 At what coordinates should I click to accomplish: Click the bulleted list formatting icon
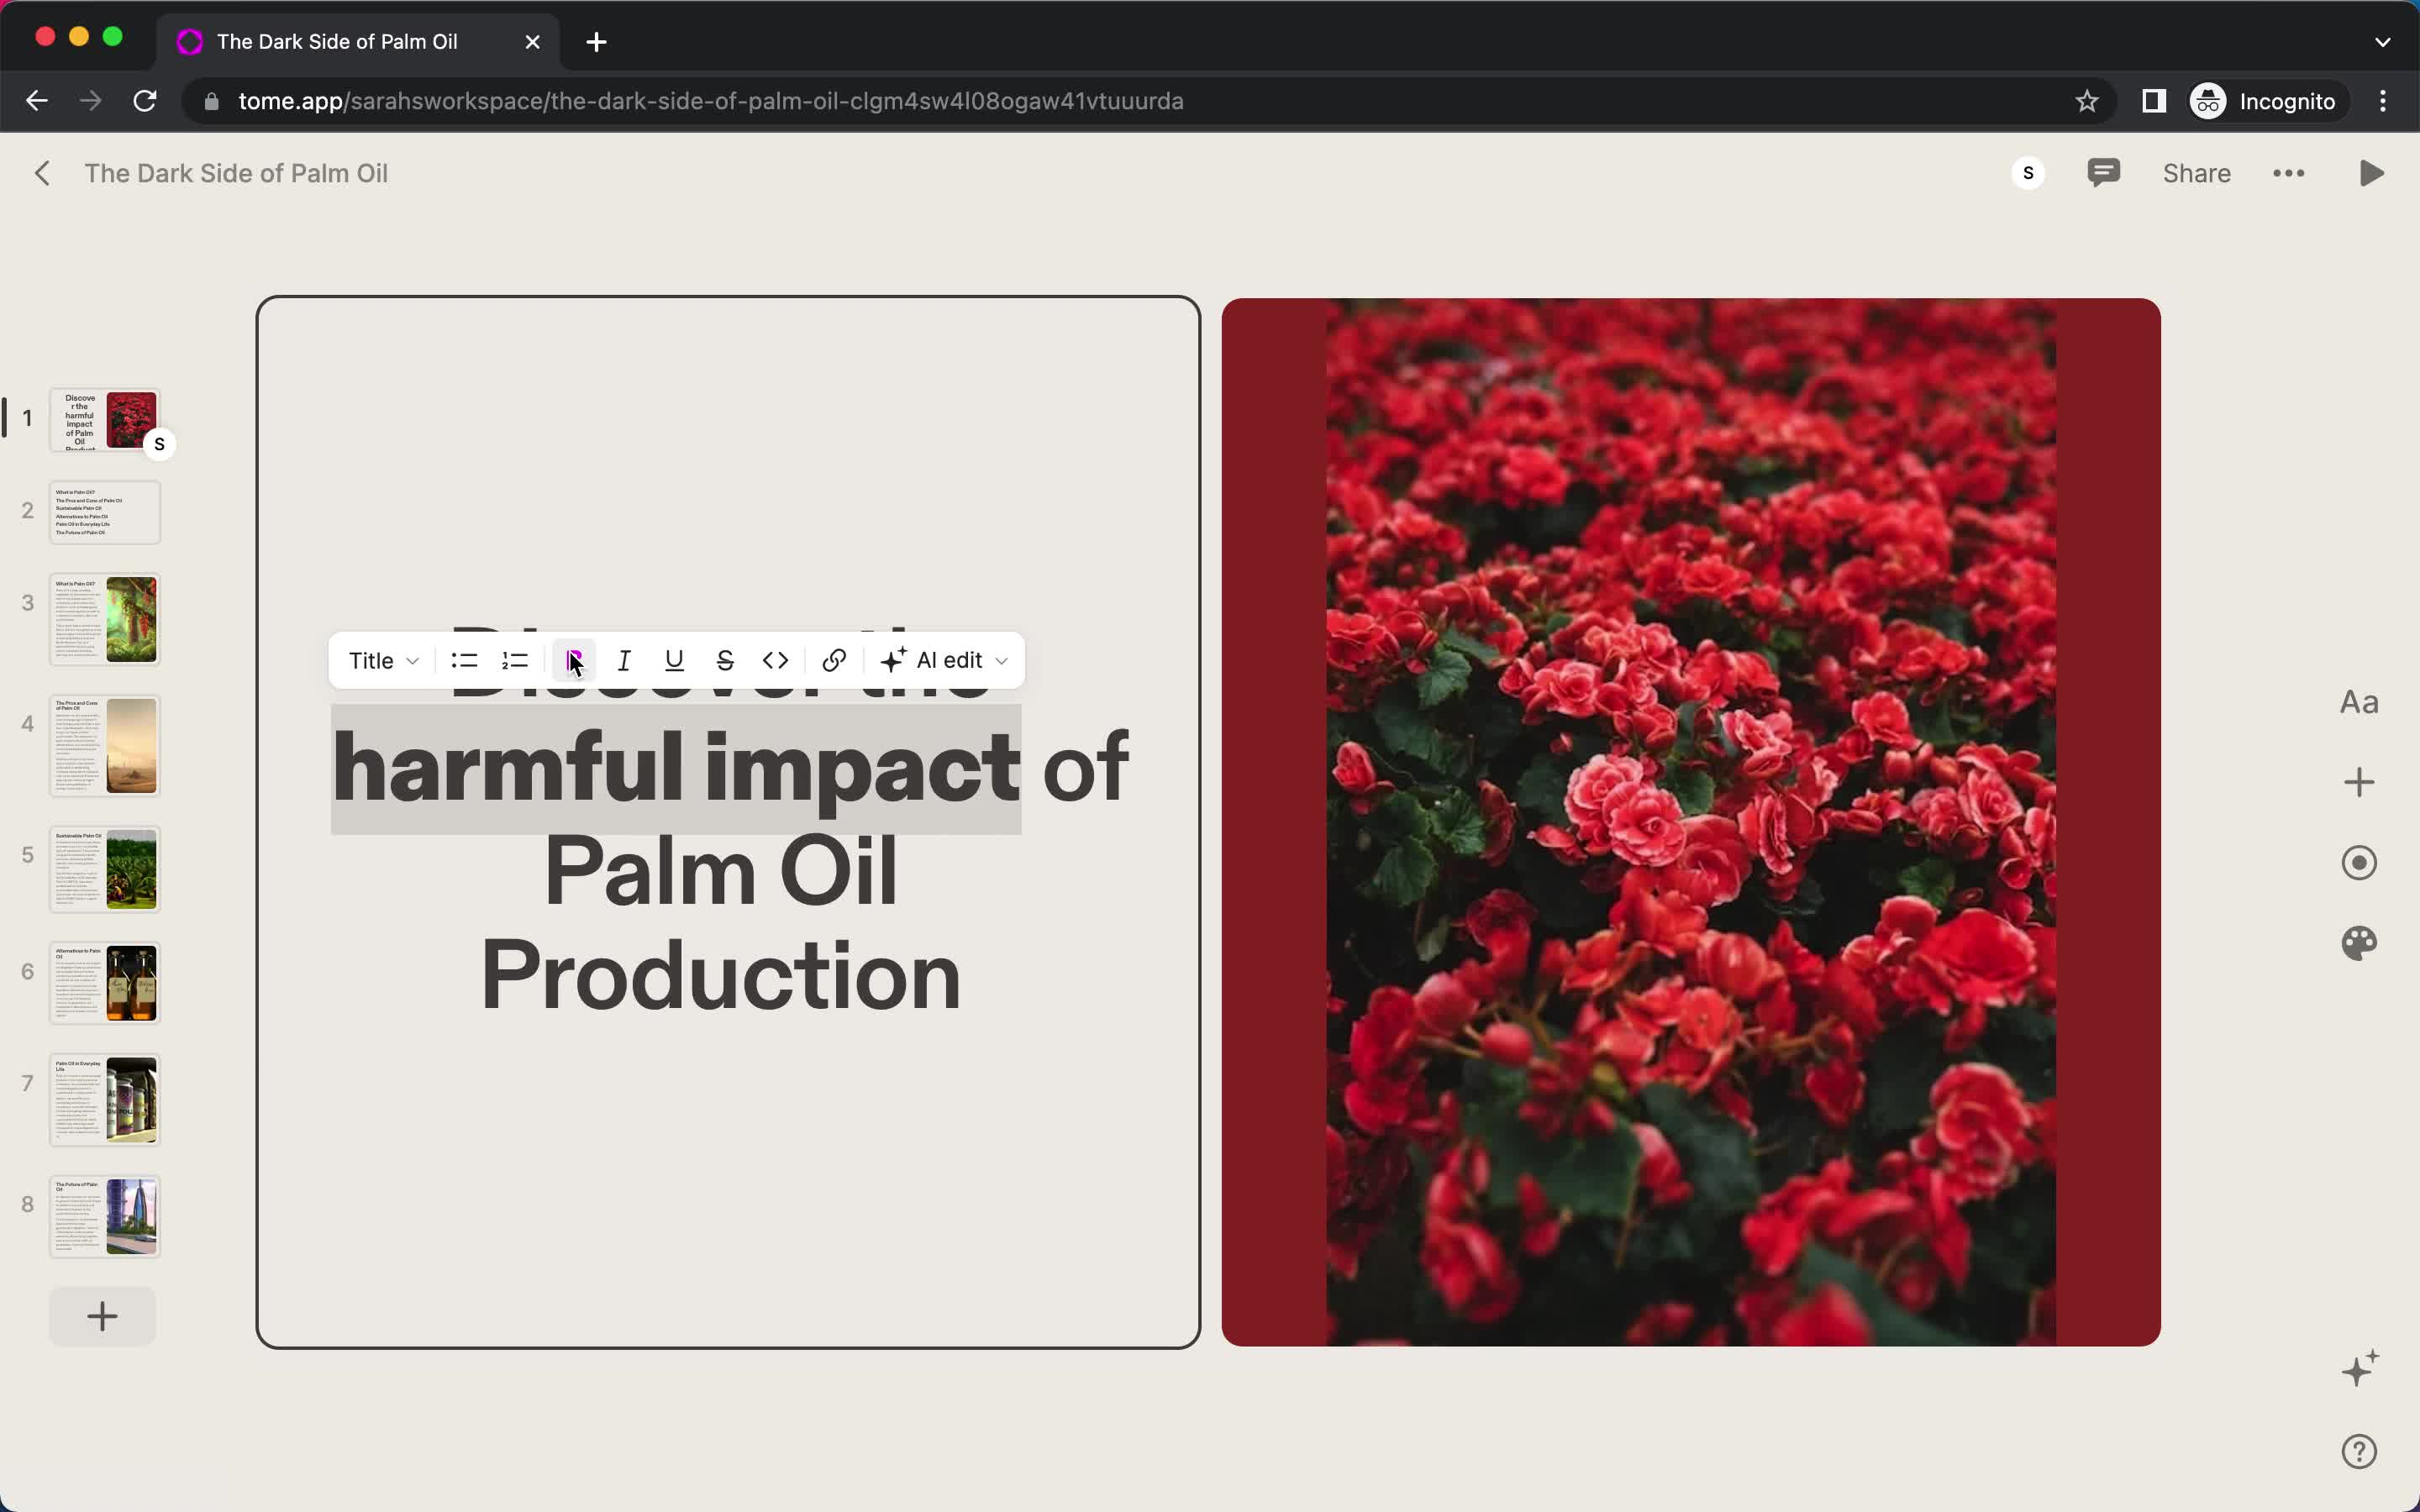tap(461, 660)
